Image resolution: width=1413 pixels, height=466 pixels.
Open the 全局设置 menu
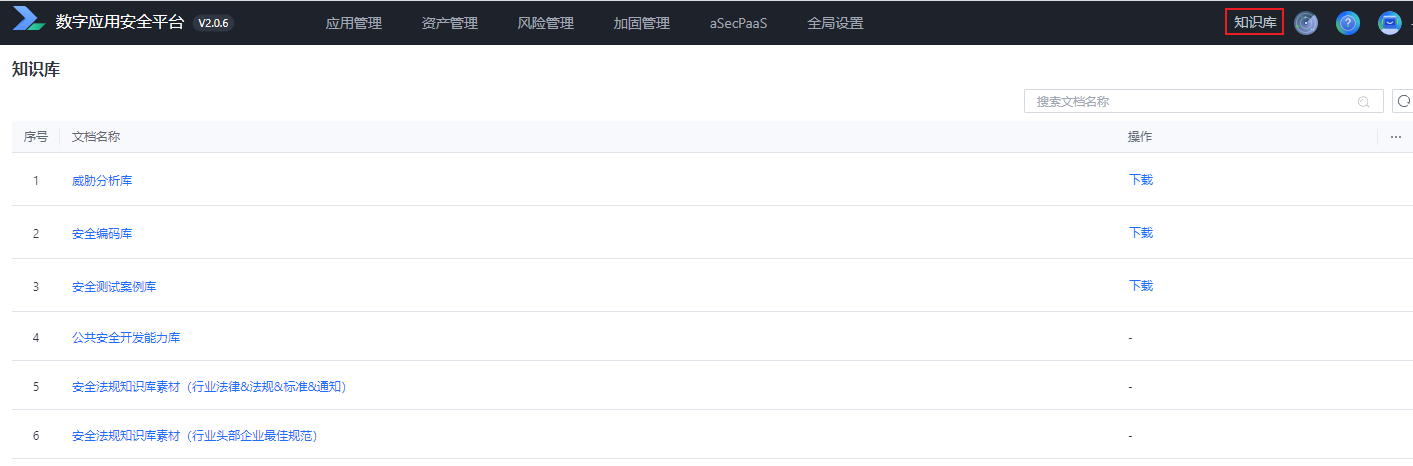pos(835,23)
